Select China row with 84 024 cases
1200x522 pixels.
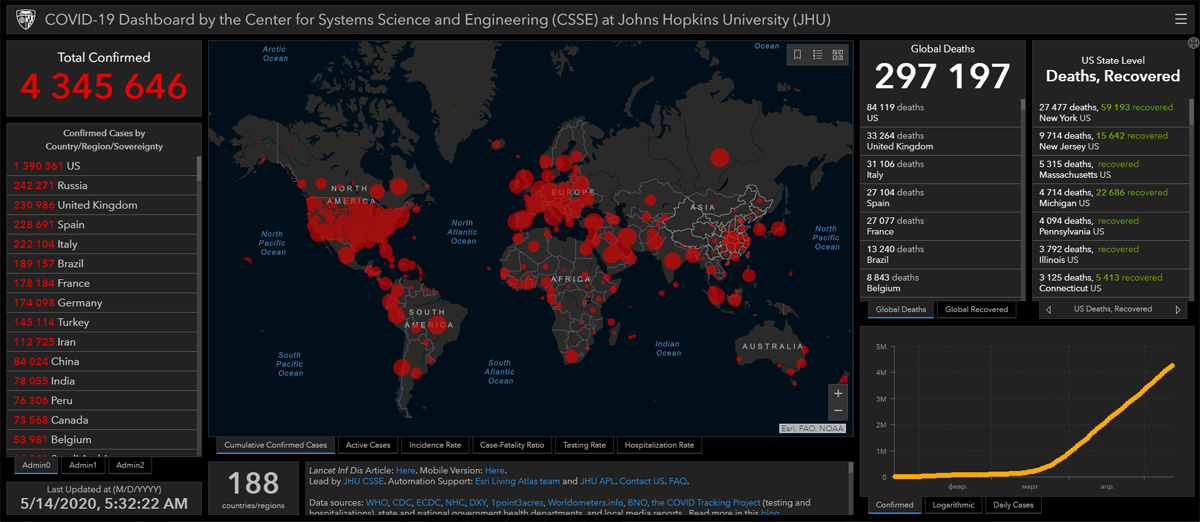click(103, 361)
